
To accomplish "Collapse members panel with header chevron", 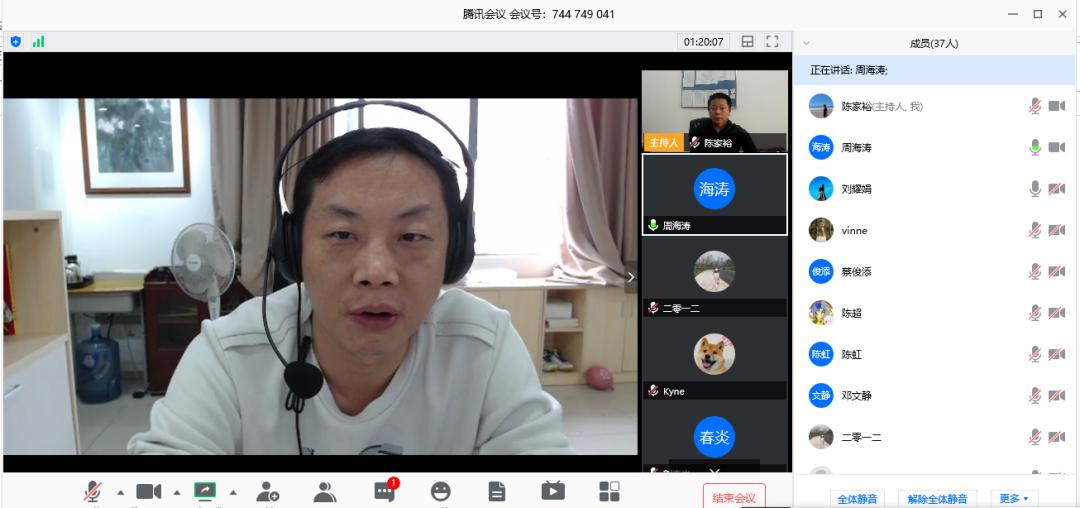I will coord(807,43).
